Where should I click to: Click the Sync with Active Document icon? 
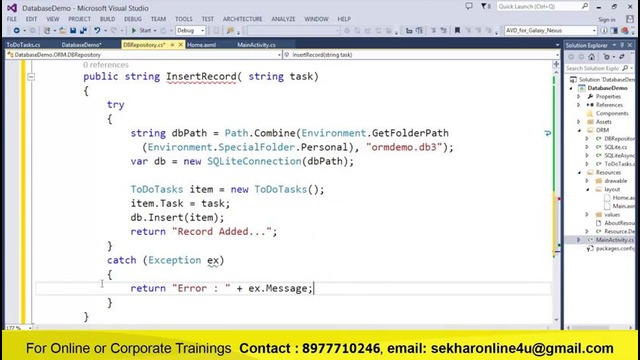[x=622, y=57]
